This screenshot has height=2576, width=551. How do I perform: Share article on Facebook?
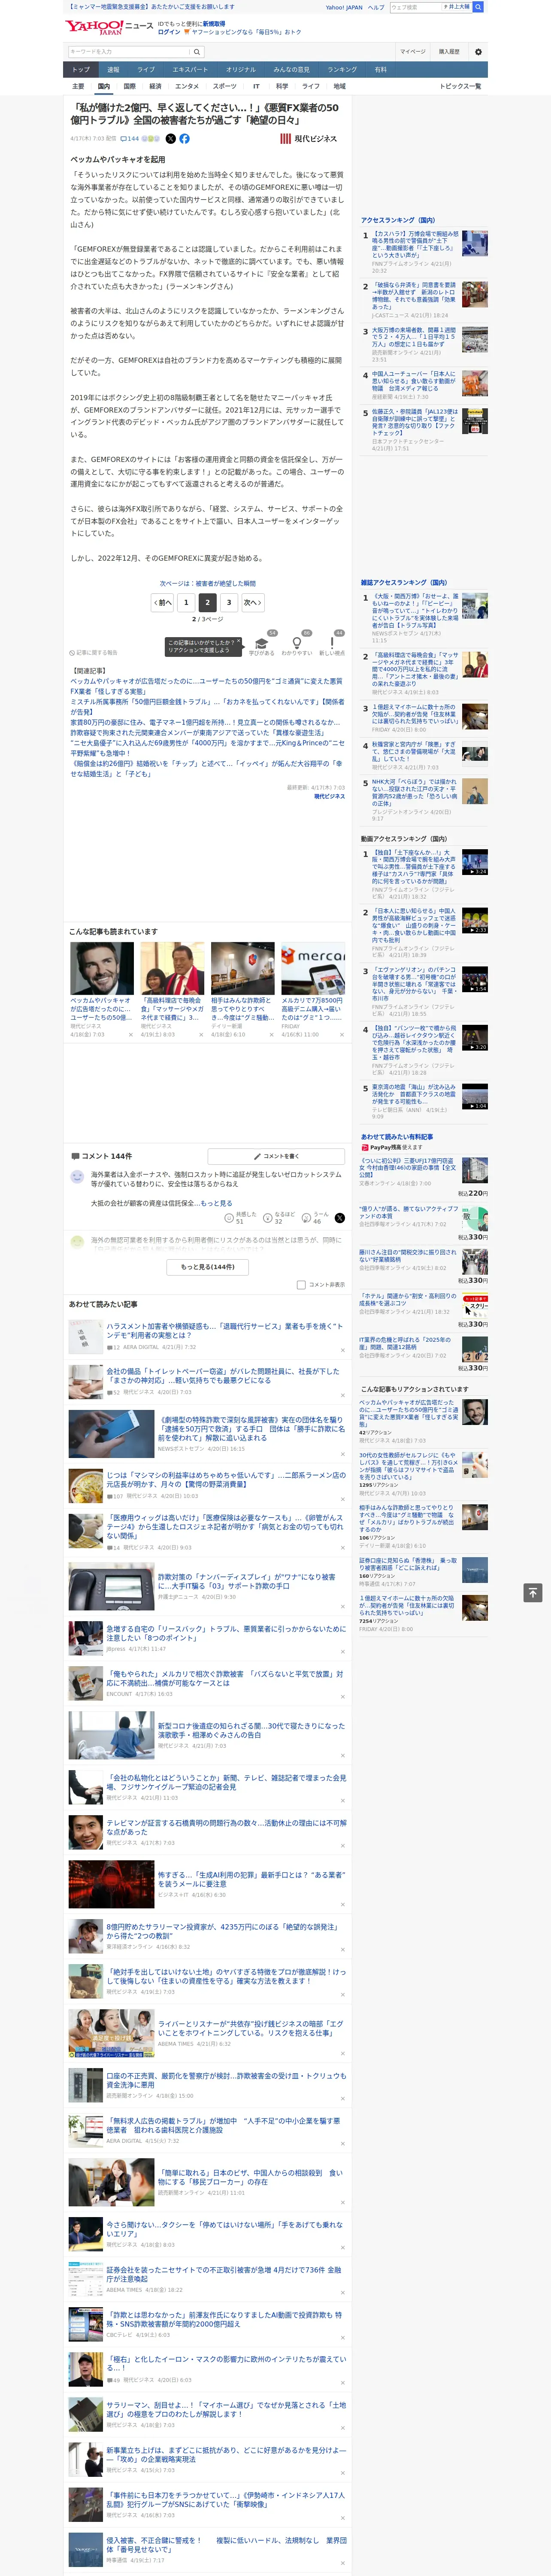[x=184, y=139]
